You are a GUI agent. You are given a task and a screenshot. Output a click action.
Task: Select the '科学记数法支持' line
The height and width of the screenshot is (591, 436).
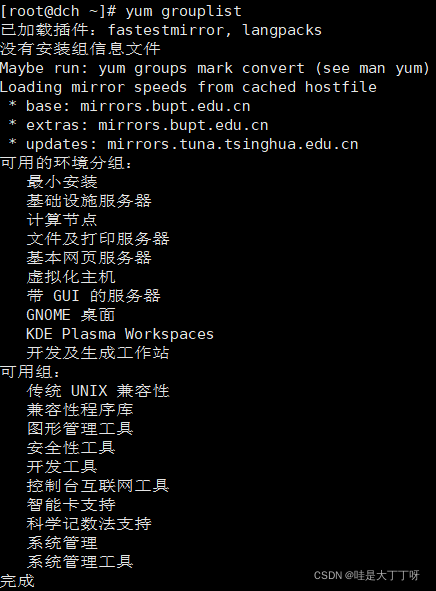coord(89,524)
